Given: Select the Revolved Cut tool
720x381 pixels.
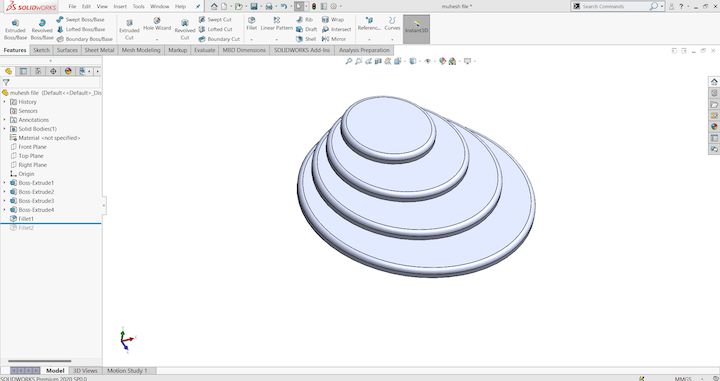Looking at the screenshot, I should tap(185, 29).
